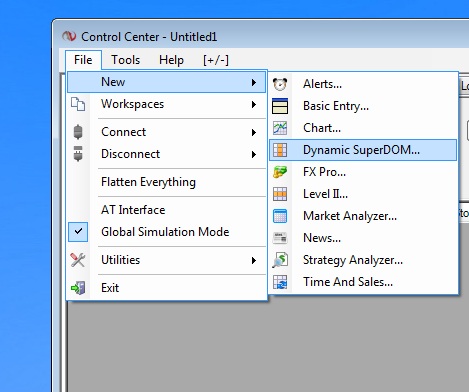Expand the Workspaces submenu arrow
This screenshot has width=469, height=392.
coord(254,105)
